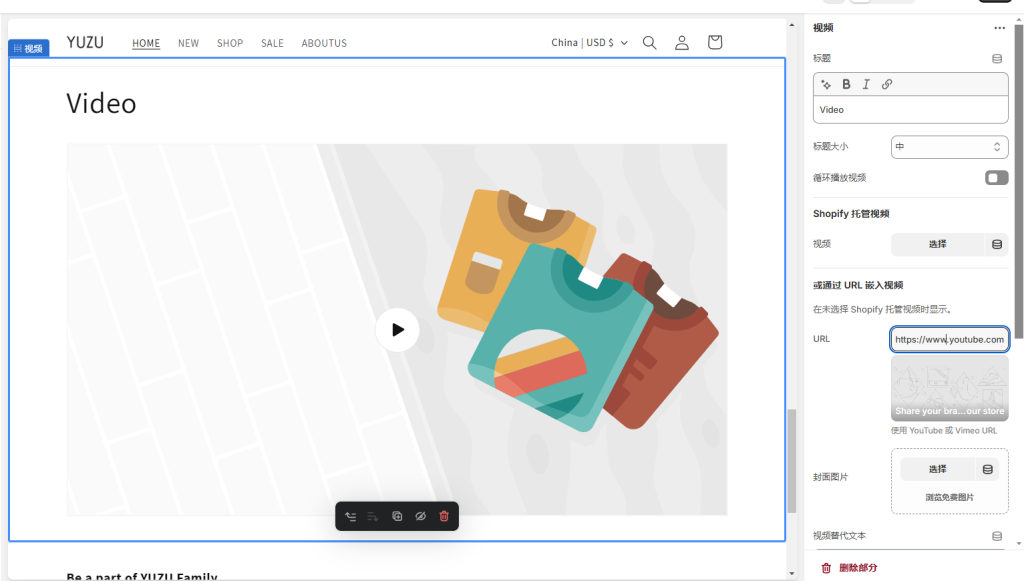Toggle the 循环播放视频 loop switch
This screenshot has height=581, width=1024.
pos(996,178)
